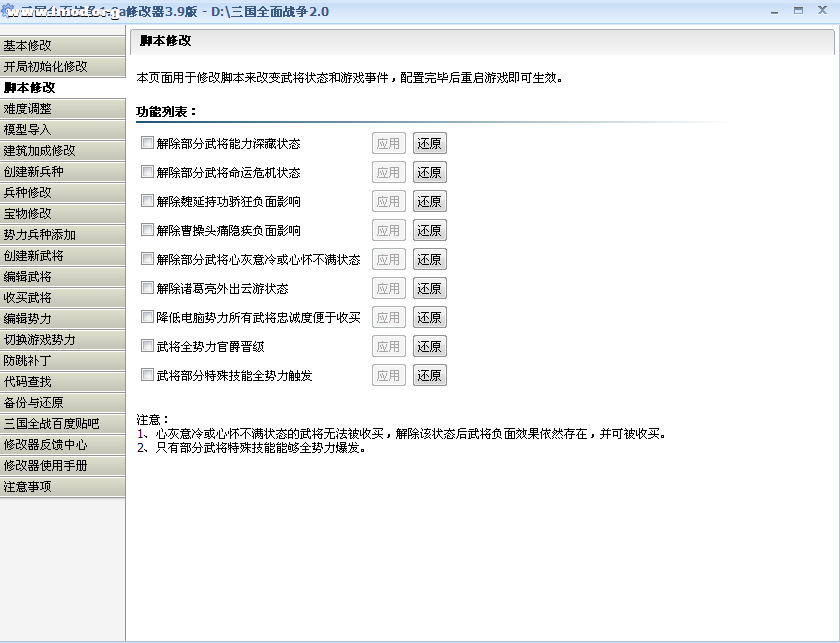Open 备份与还原 in the sidebar
The image size is (840, 643).
tap(62, 402)
